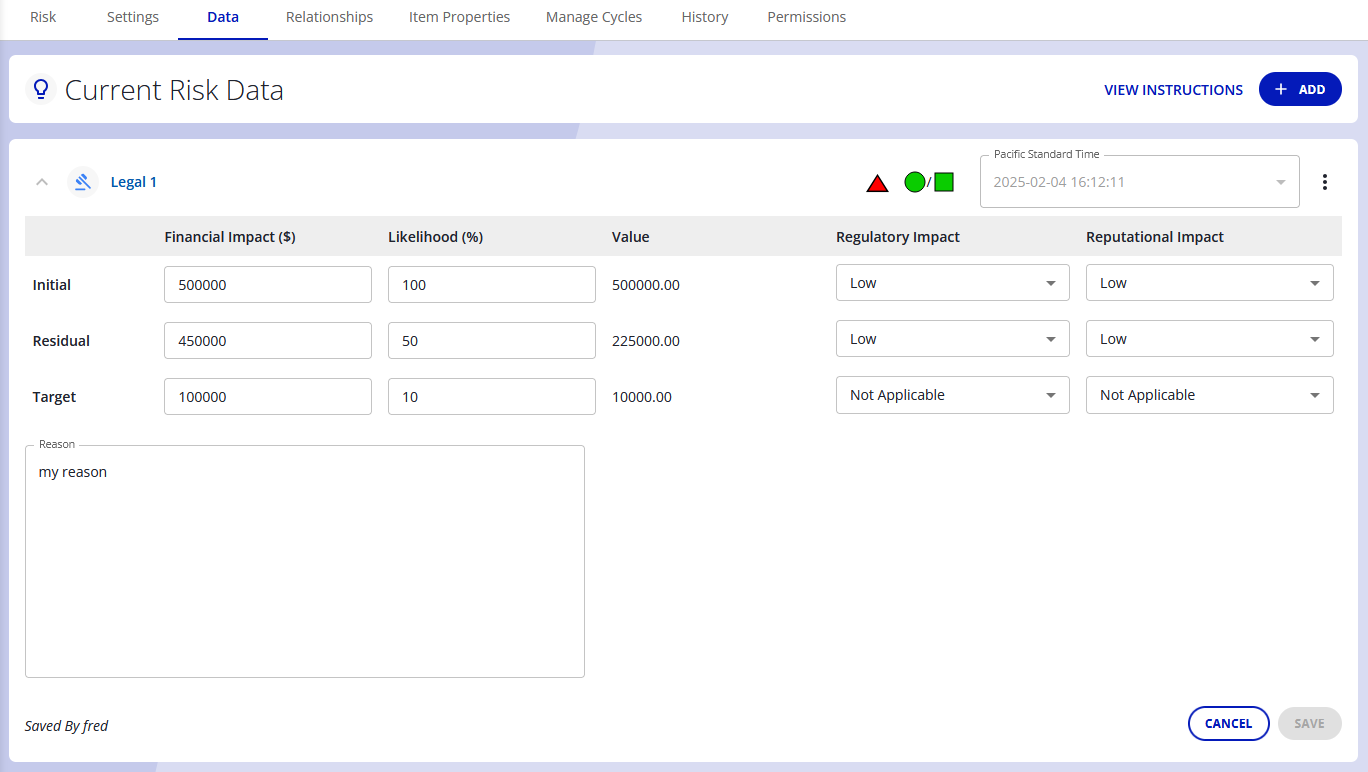This screenshot has height=772, width=1368.
Task: Click the red triangle risk indicator
Action: [877, 183]
